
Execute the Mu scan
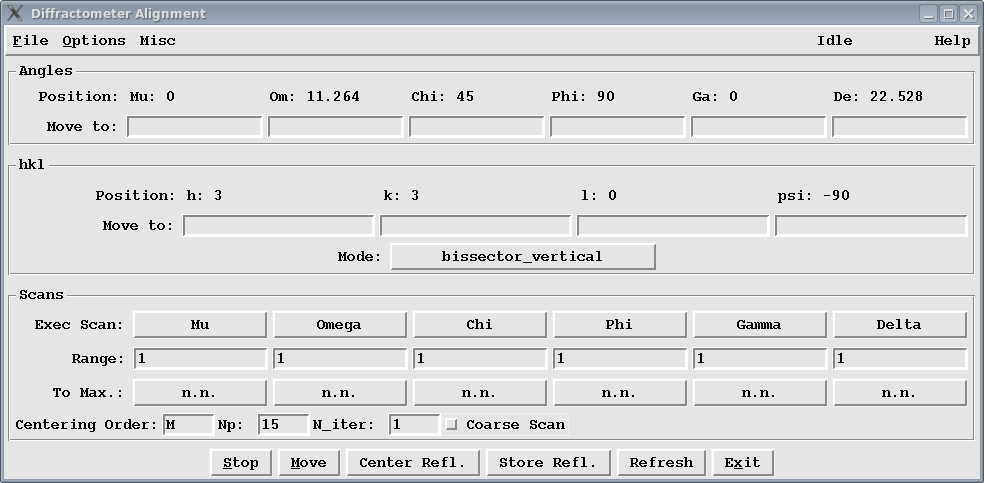(x=200, y=325)
